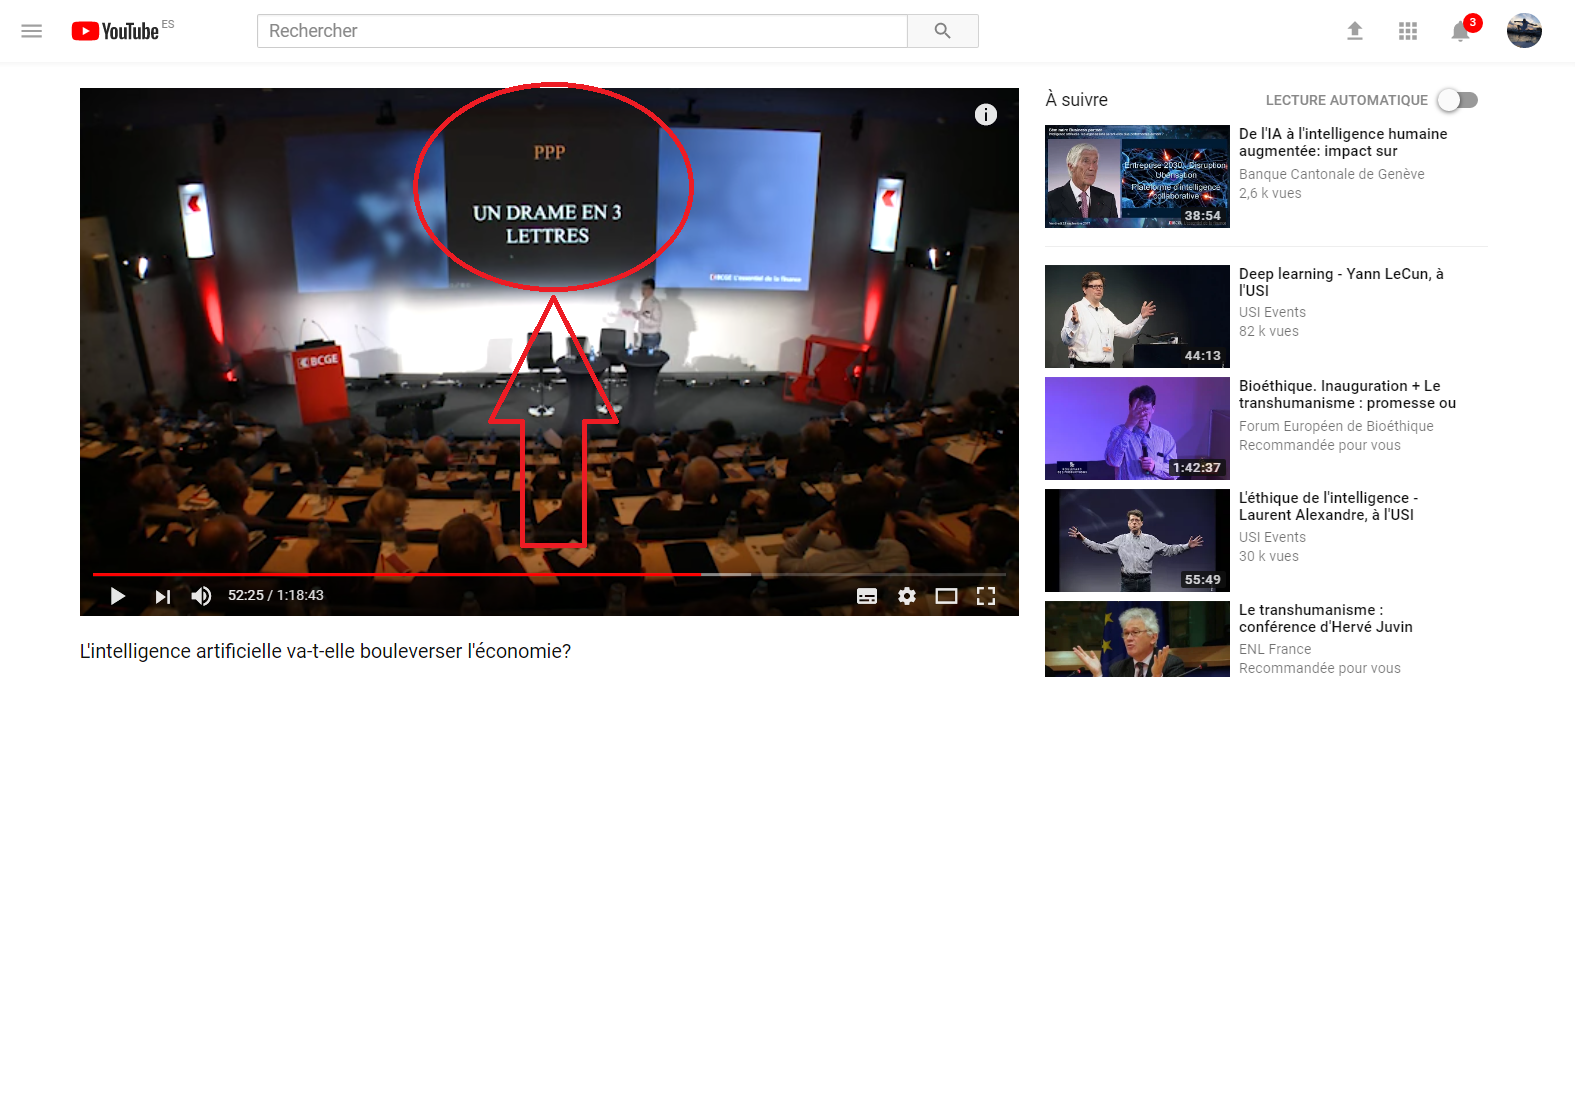
Task: Open player settings gear
Action: 907,596
